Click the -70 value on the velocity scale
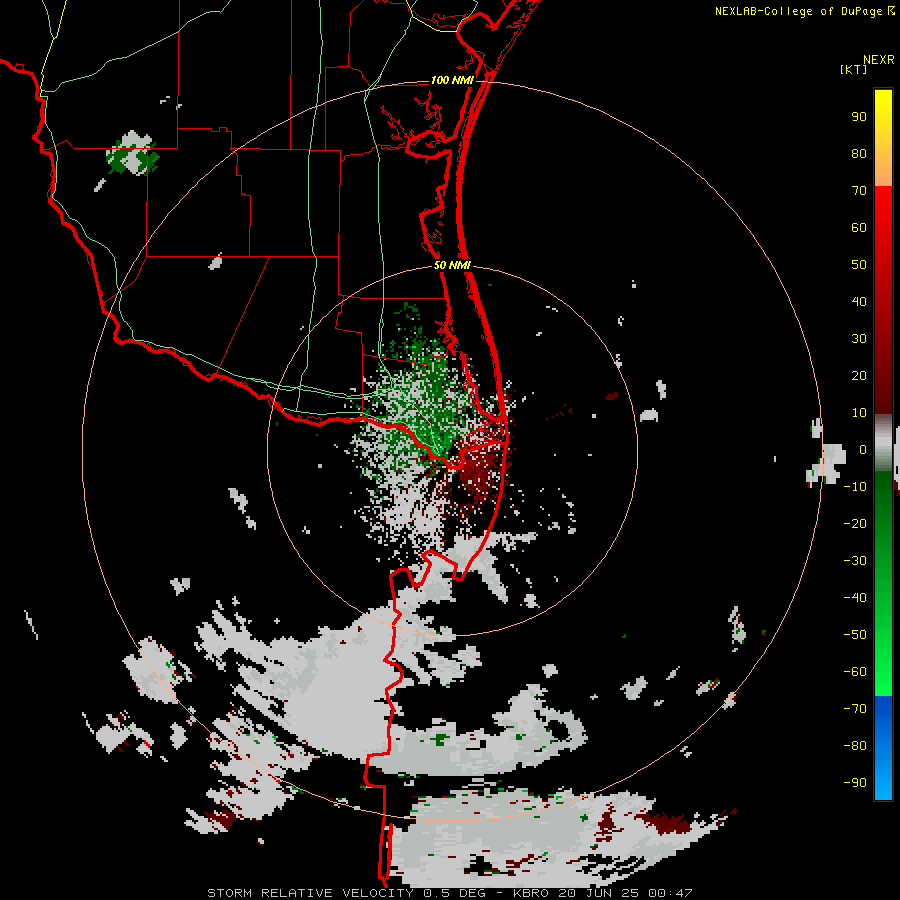This screenshot has width=900, height=900. [x=855, y=709]
